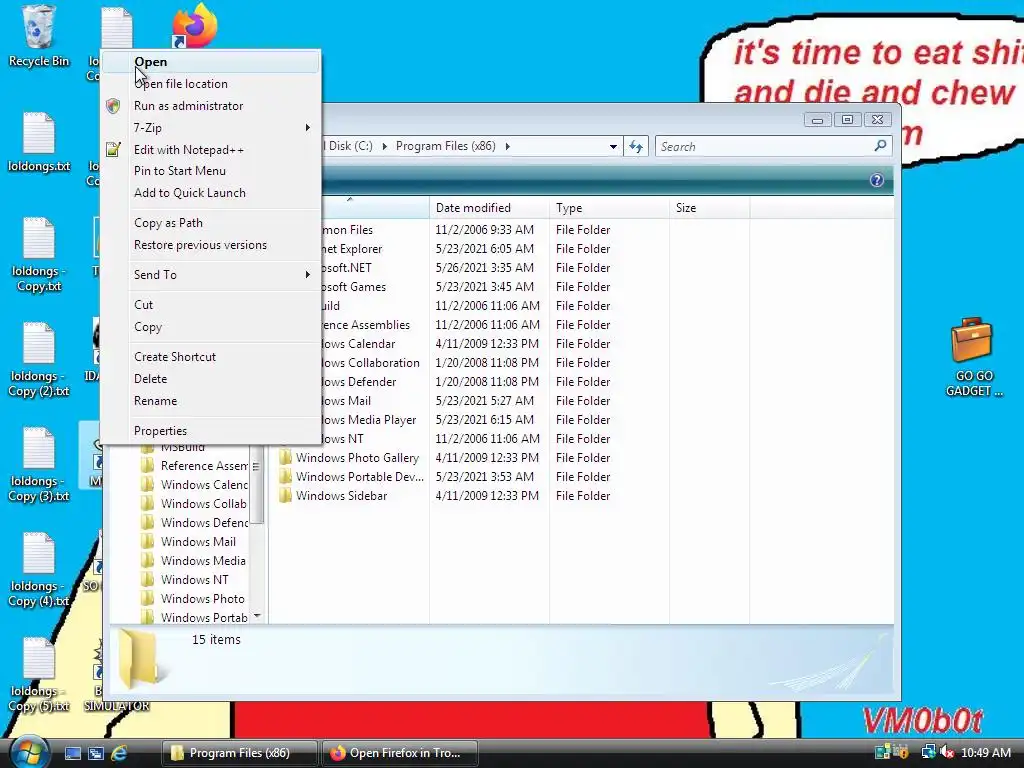Open address bar history dropdown arrow
Image resolution: width=1024 pixels, height=768 pixels.
[x=613, y=146]
